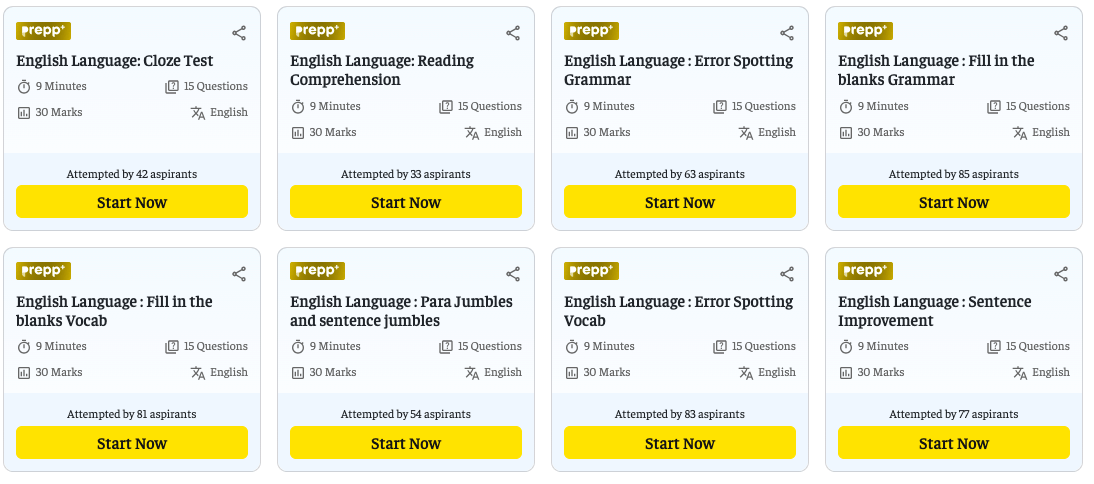This screenshot has width=1094, height=484.
Task: Begin Error Spotting Grammar test
Action: click(680, 202)
